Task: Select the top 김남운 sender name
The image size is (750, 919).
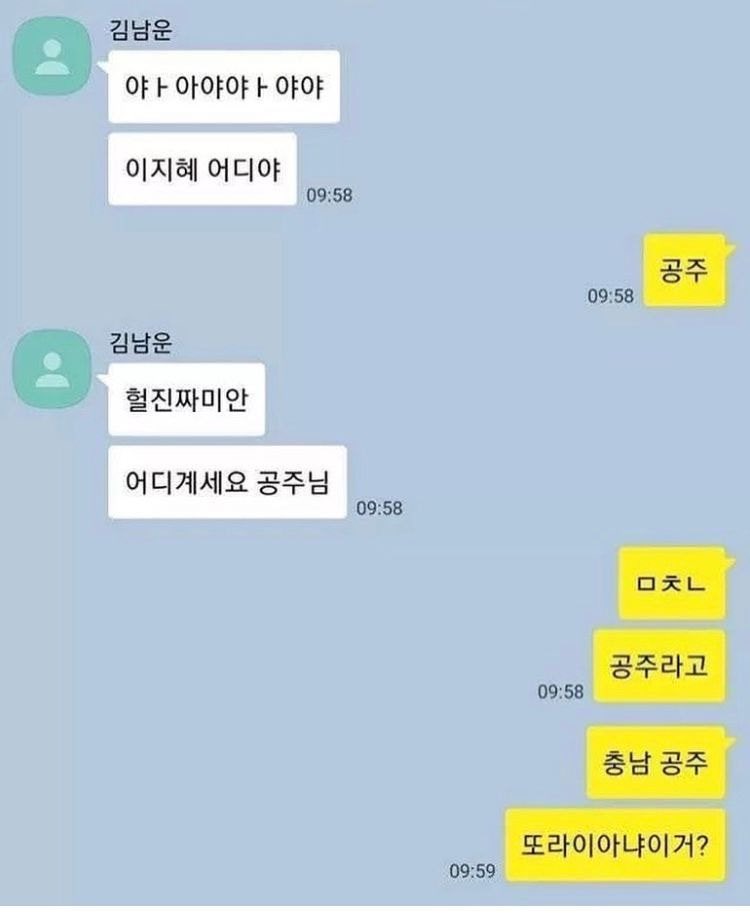Action: pyautogui.click(x=141, y=29)
